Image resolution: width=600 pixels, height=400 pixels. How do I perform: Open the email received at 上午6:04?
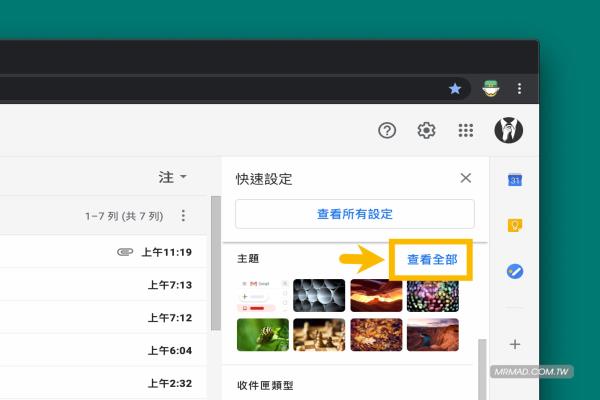pos(103,350)
